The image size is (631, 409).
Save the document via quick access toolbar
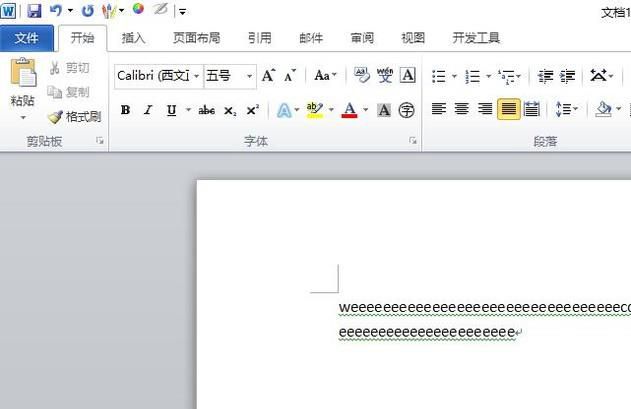(34, 11)
